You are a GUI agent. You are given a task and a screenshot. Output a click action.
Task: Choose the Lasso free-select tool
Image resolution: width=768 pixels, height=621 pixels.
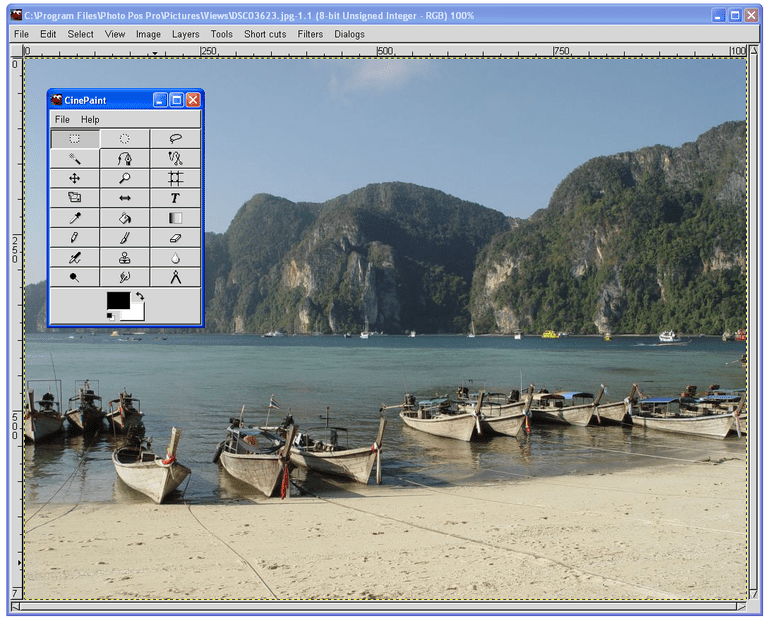pos(175,139)
